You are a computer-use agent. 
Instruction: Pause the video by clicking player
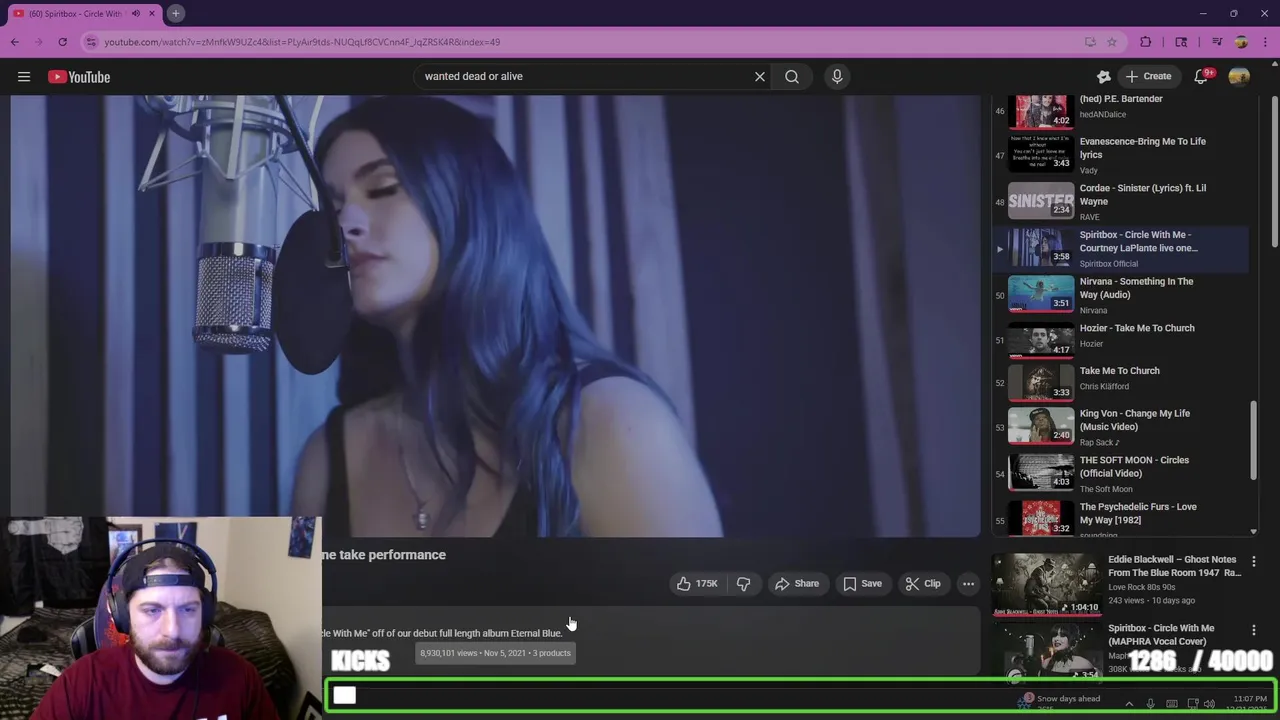pos(495,316)
